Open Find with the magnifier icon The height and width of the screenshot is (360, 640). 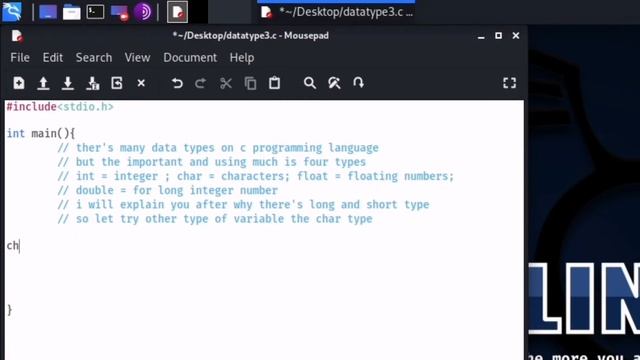(310, 83)
